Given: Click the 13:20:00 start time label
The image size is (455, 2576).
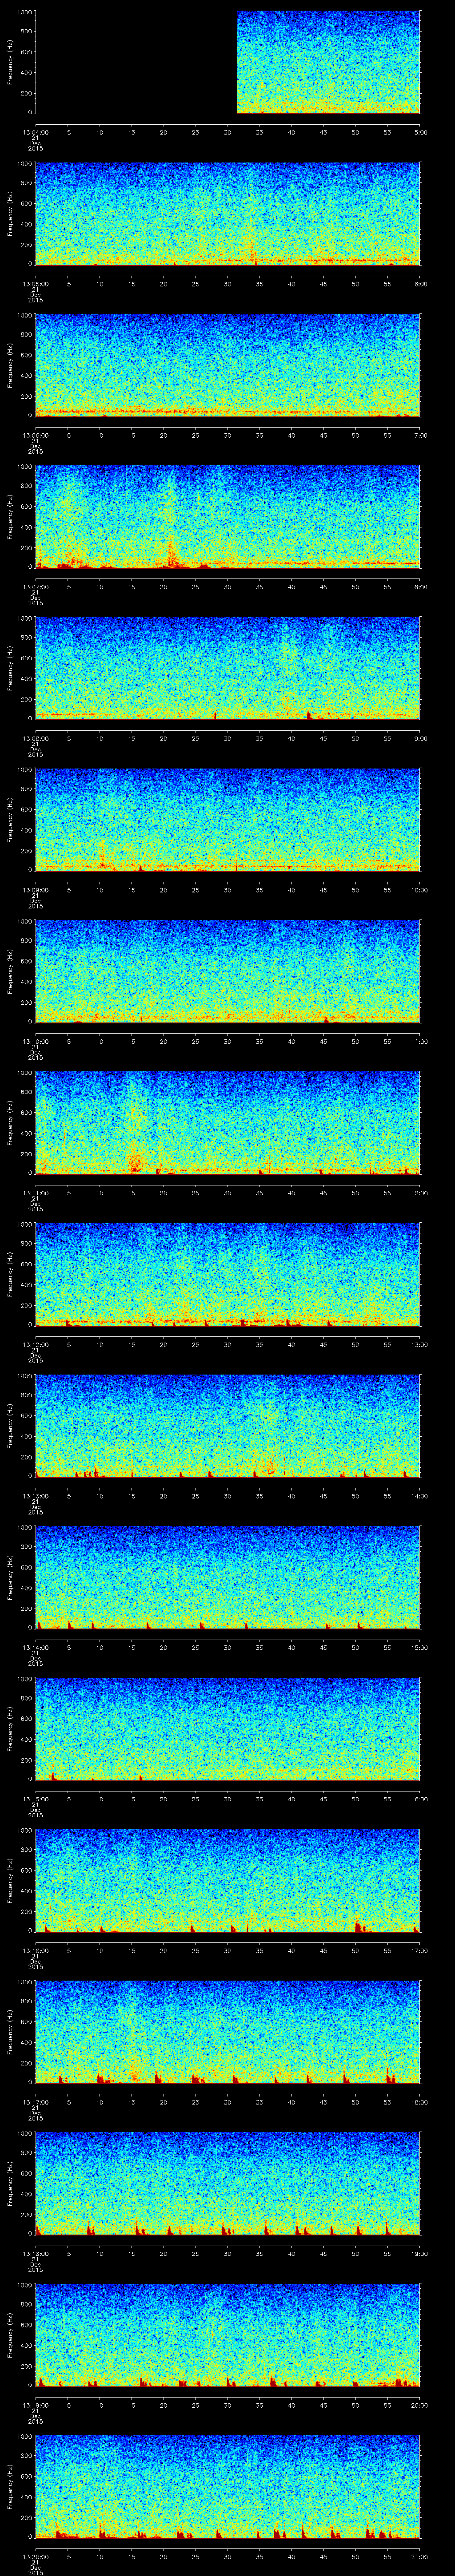Looking at the screenshot, I should point(35,2556).
